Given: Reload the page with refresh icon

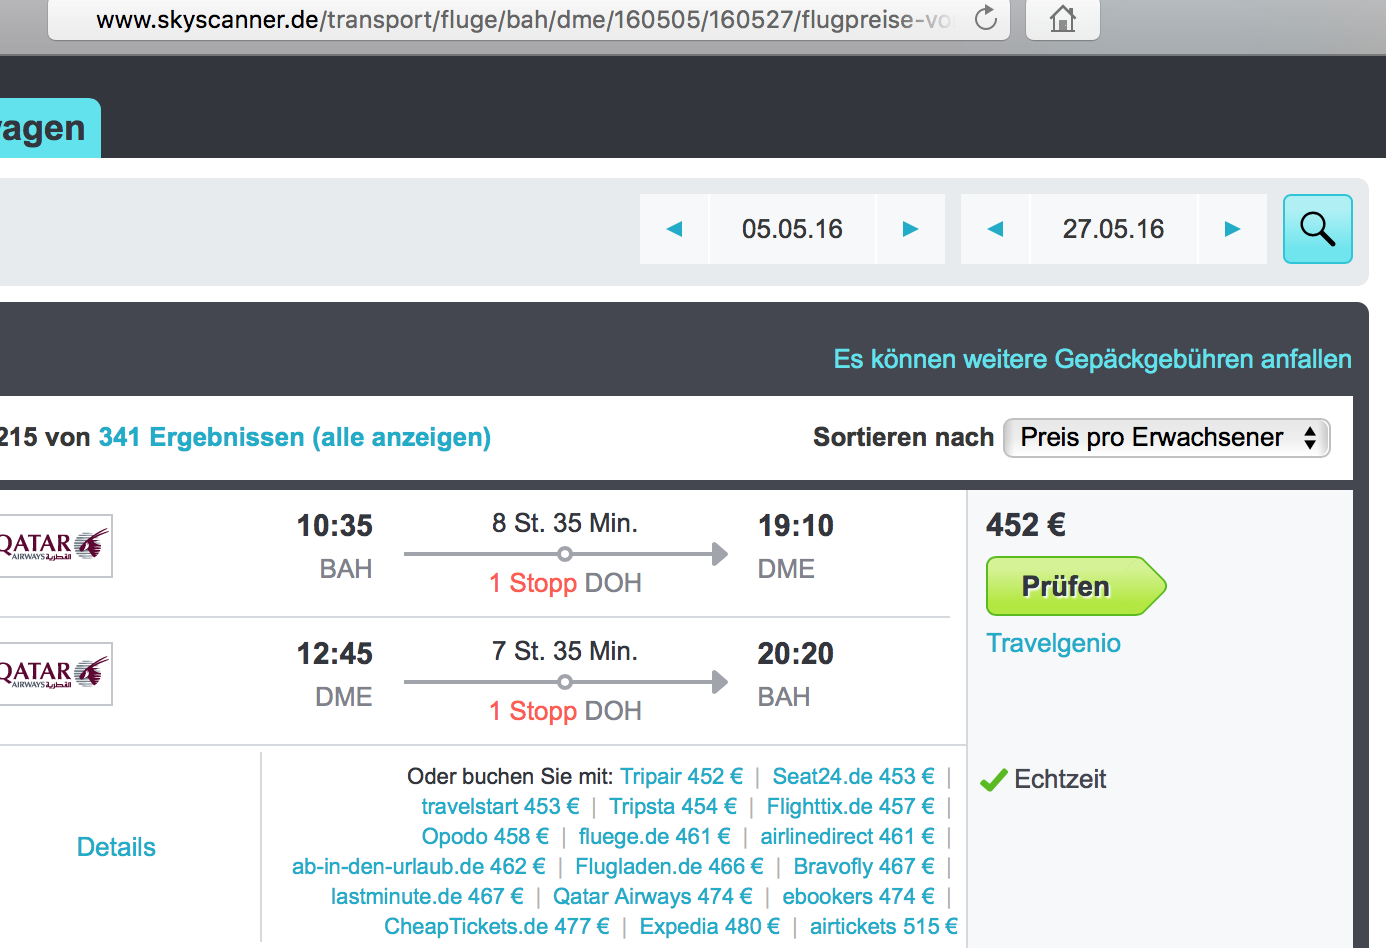Looking at the screenshot, I should [985, 18].
